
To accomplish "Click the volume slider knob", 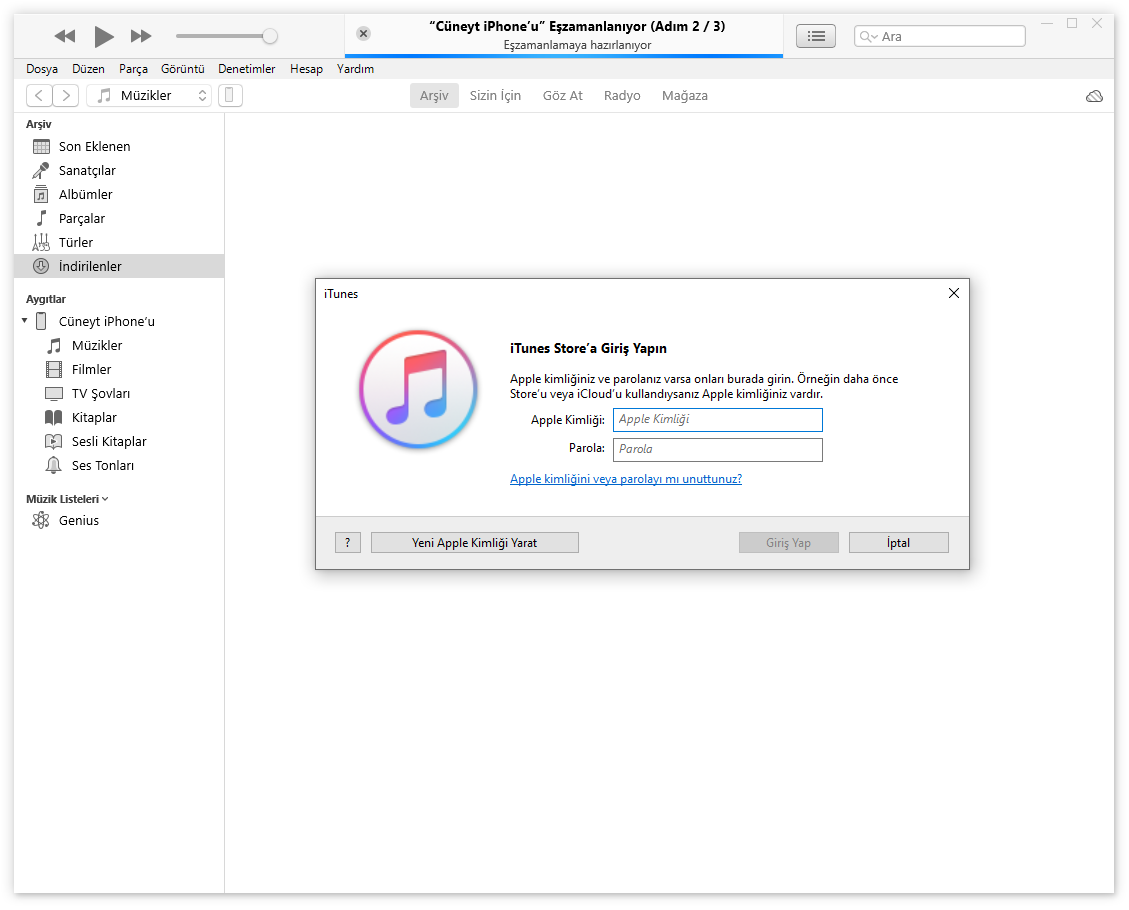I will coord(269,37).
